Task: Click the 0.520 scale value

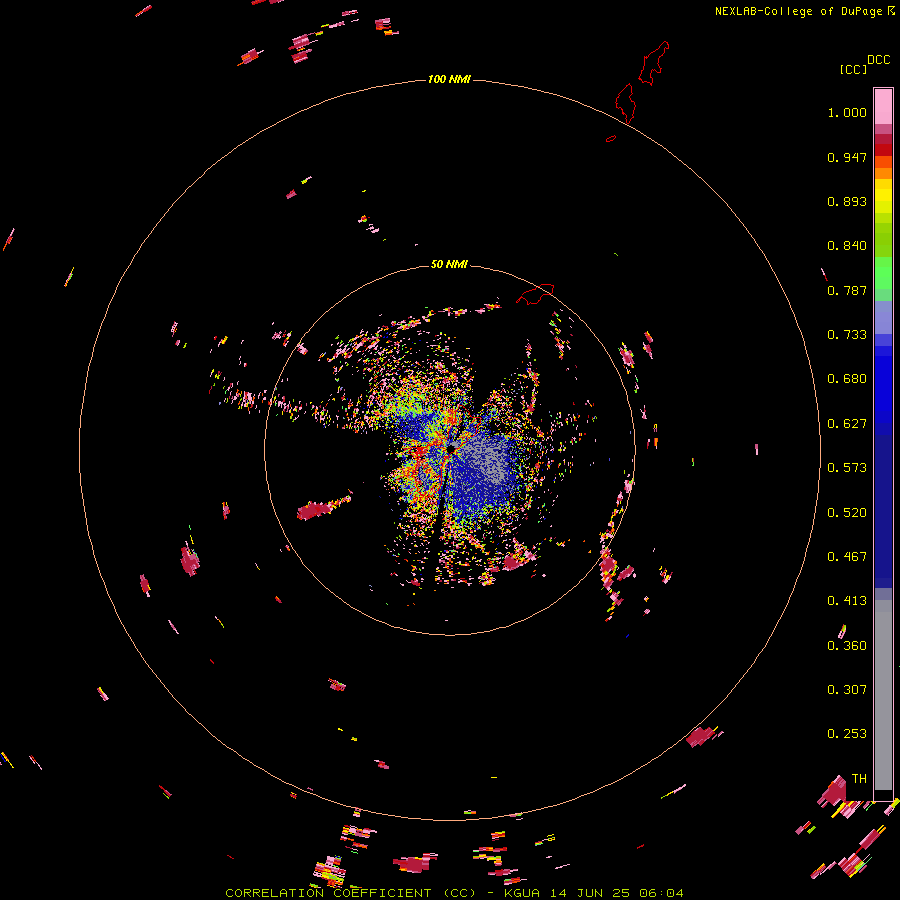Action: [x=847, y=513]
